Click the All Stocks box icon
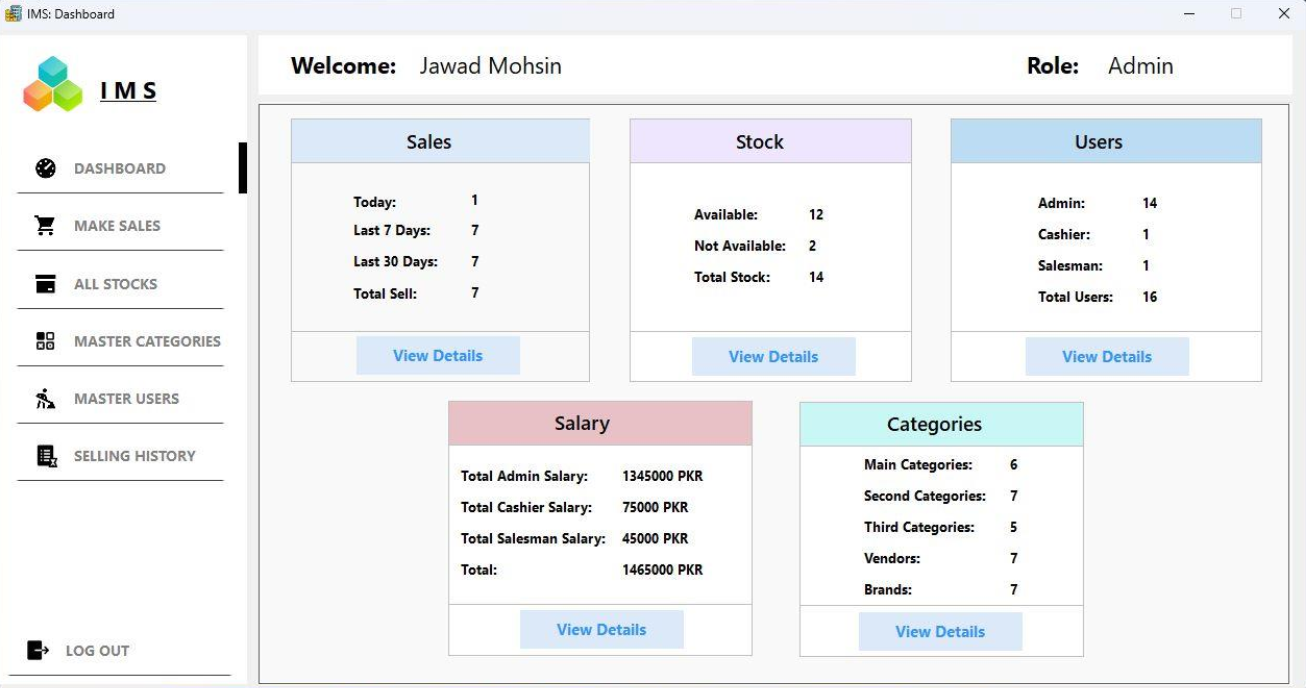Viewport: 1306px width, 688px height. click(x=46, y=284)
